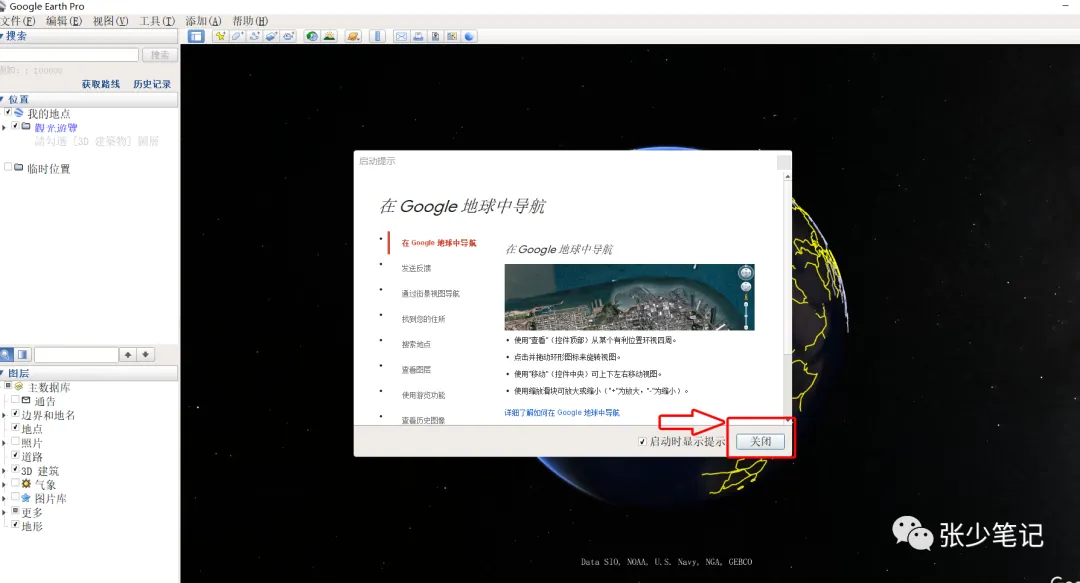Image resolution: width=1080 pixels, height=583 pixels.
Task: Open the 添加(A) menu
Action: [204, 21]
